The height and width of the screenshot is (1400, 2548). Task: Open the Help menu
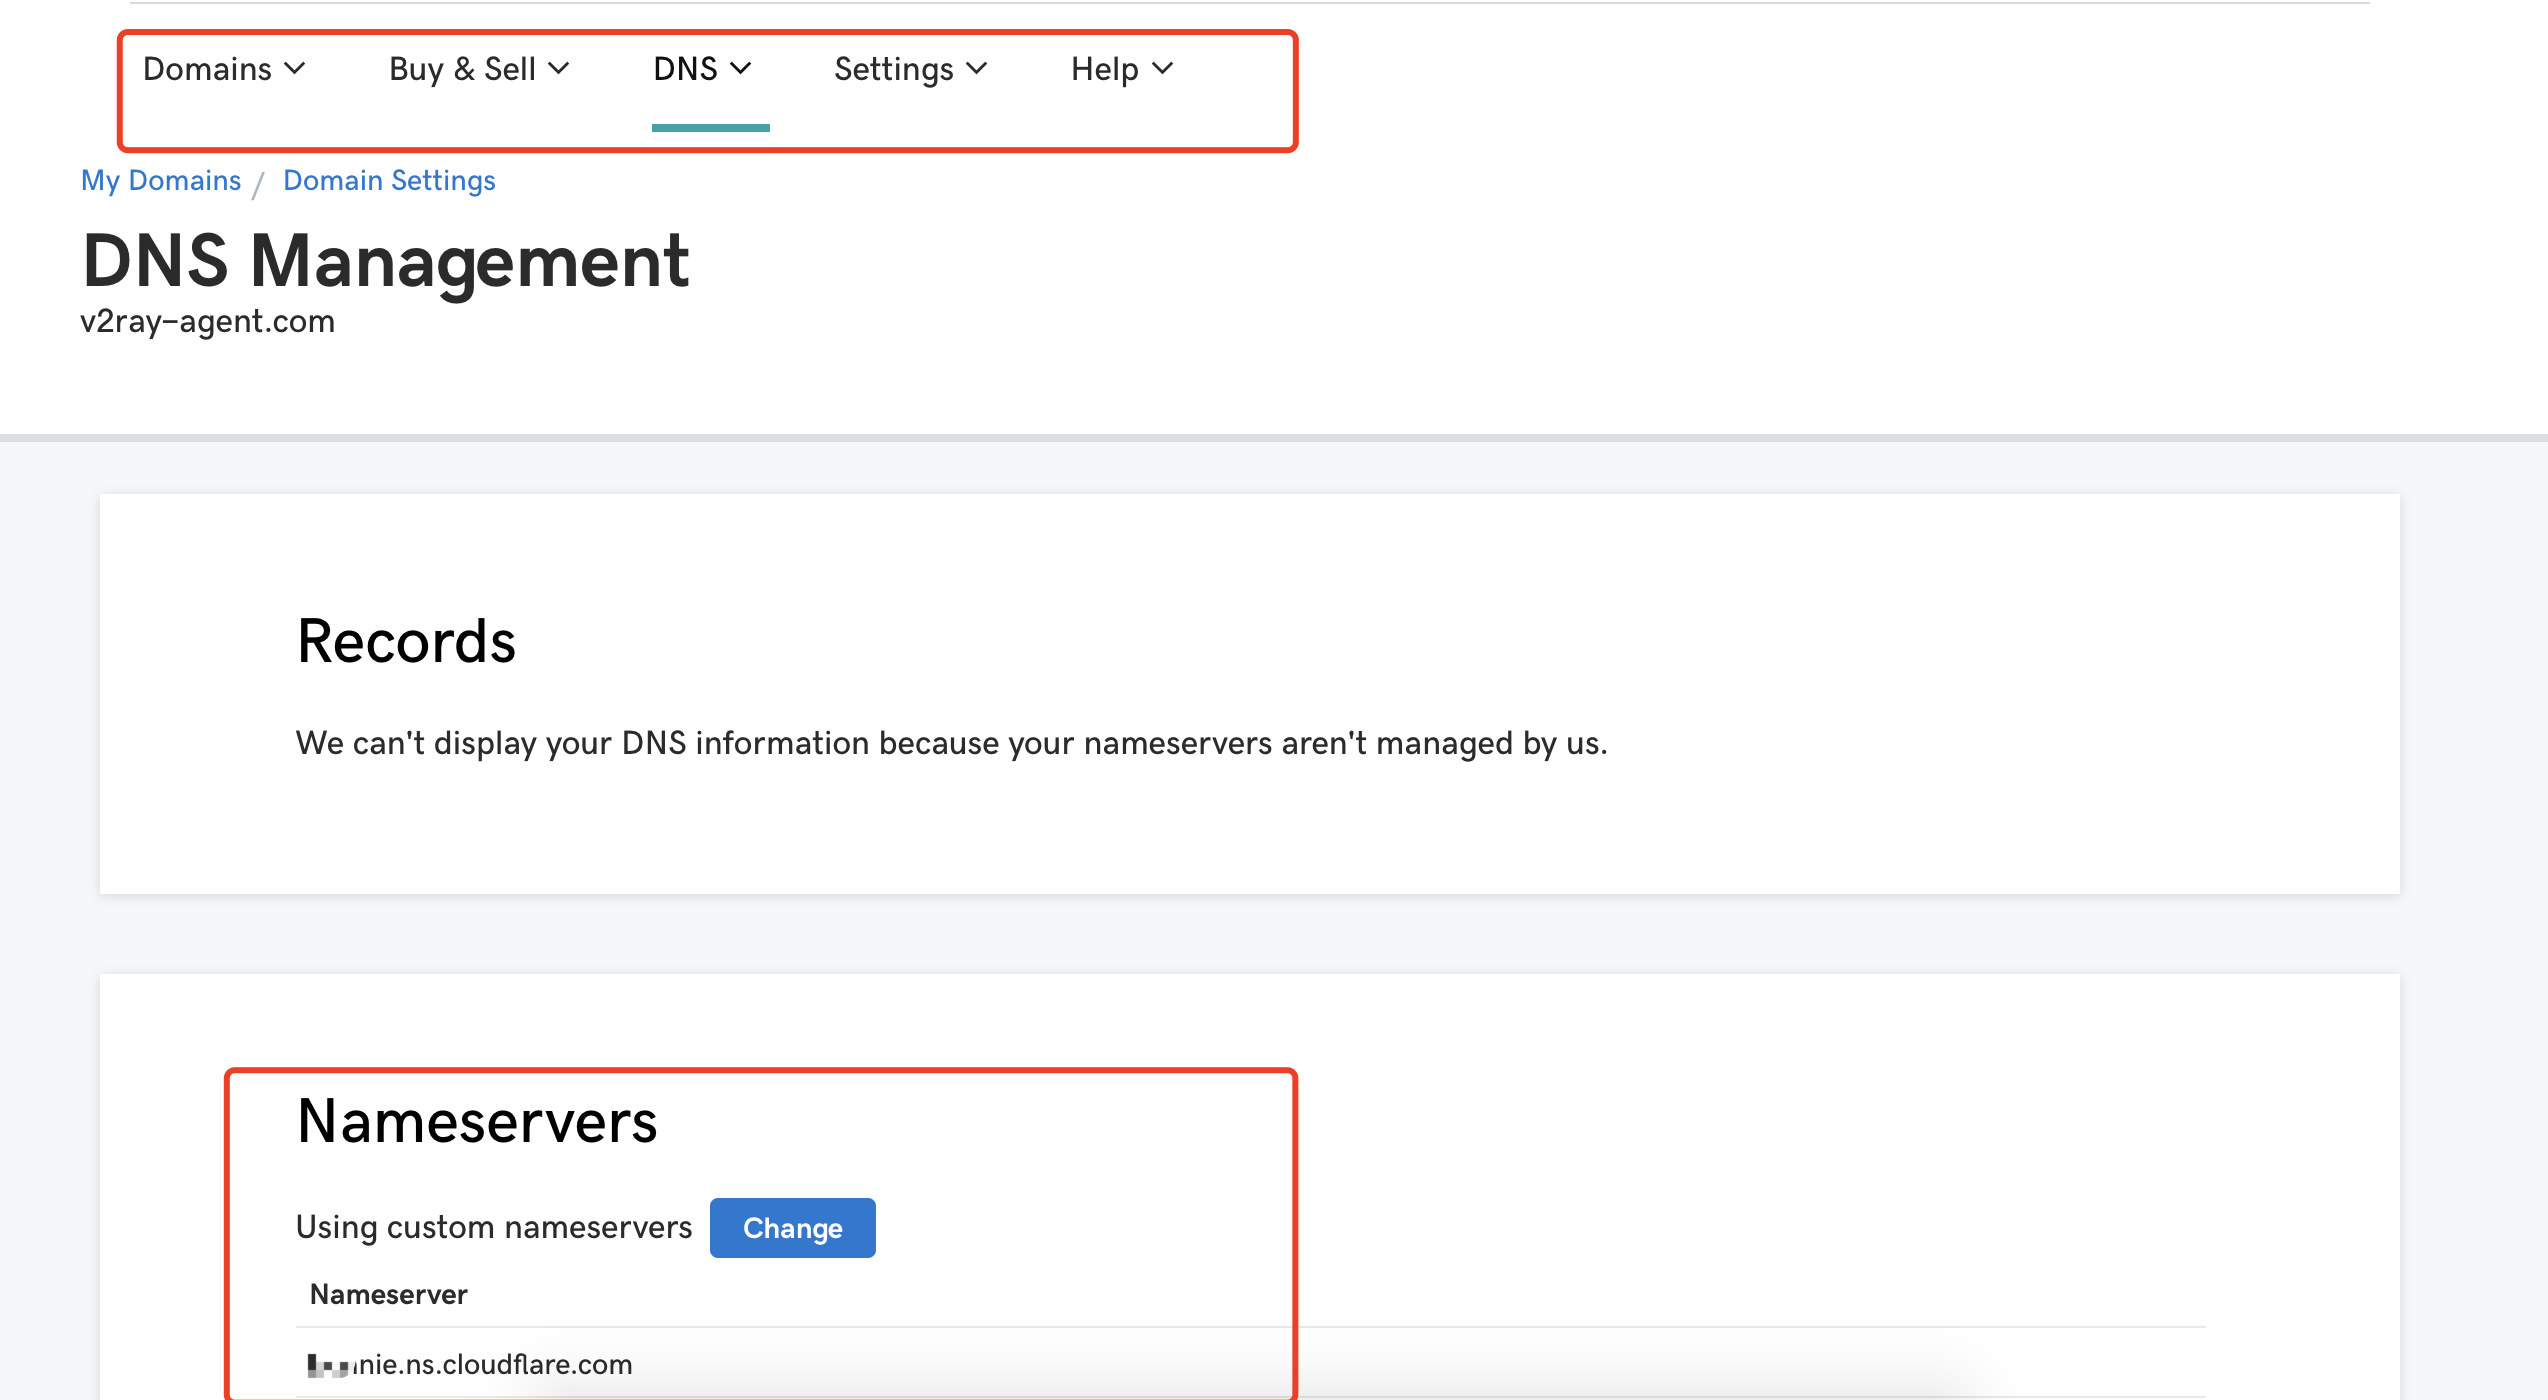pos(1105,69)
